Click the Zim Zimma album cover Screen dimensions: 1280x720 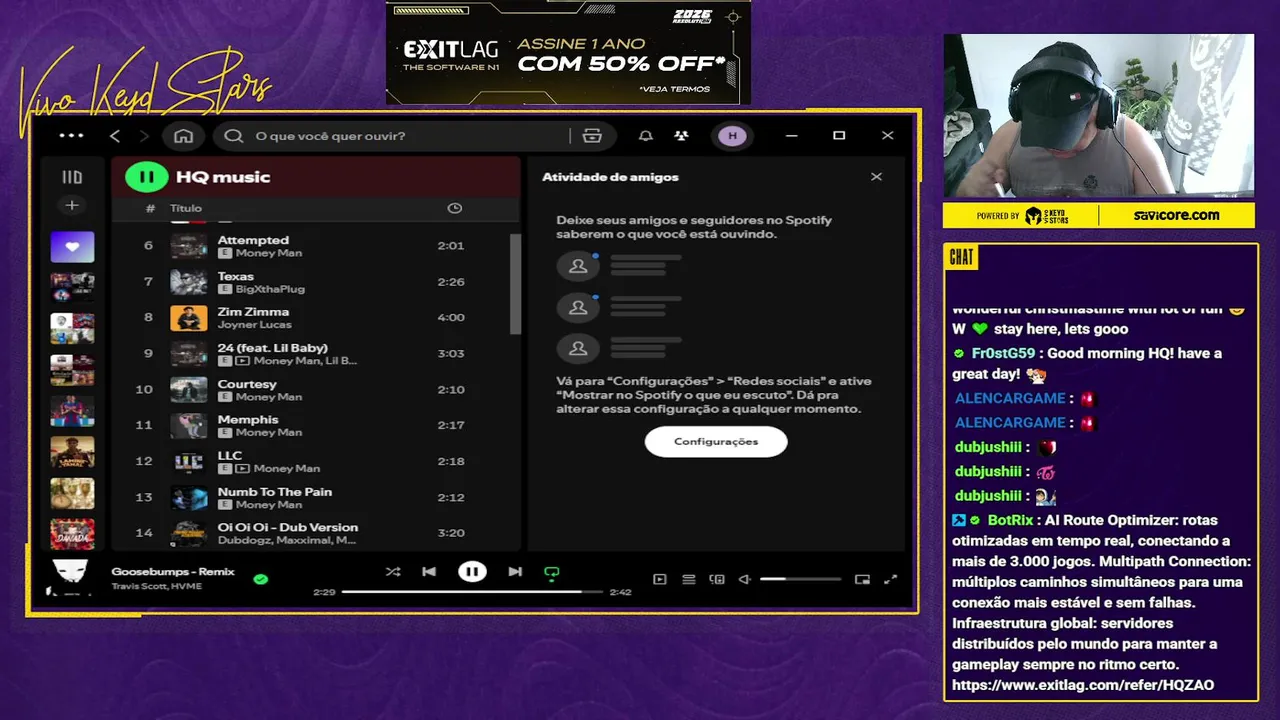click(x=189, y=318)
